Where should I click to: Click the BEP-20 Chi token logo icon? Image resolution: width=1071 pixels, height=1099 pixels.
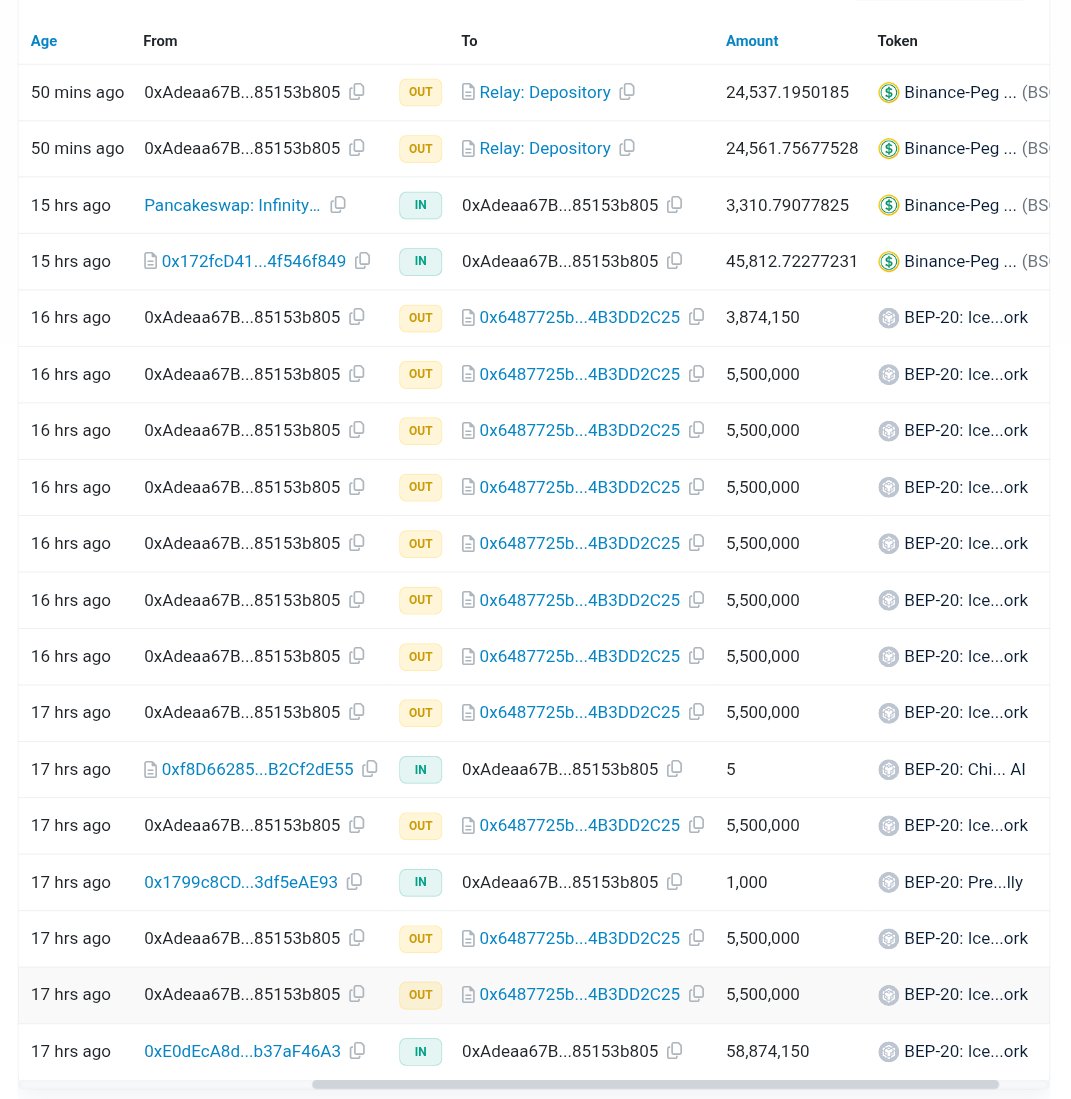(x=888, y=769)
